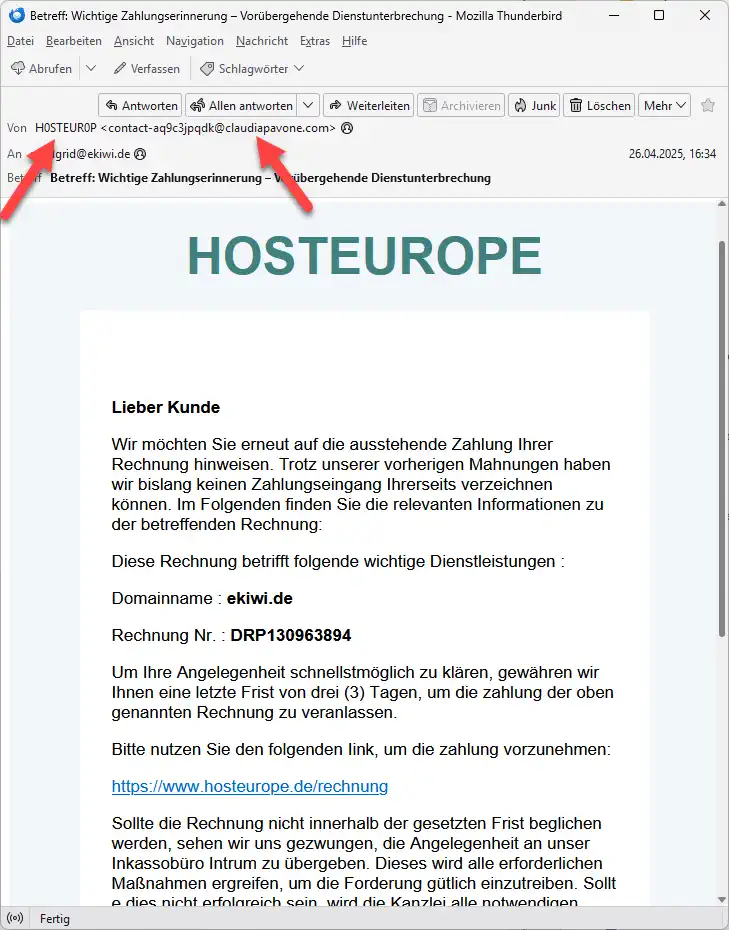
Task: Click contact icon next to sender address
Action: tap(347, 128)
